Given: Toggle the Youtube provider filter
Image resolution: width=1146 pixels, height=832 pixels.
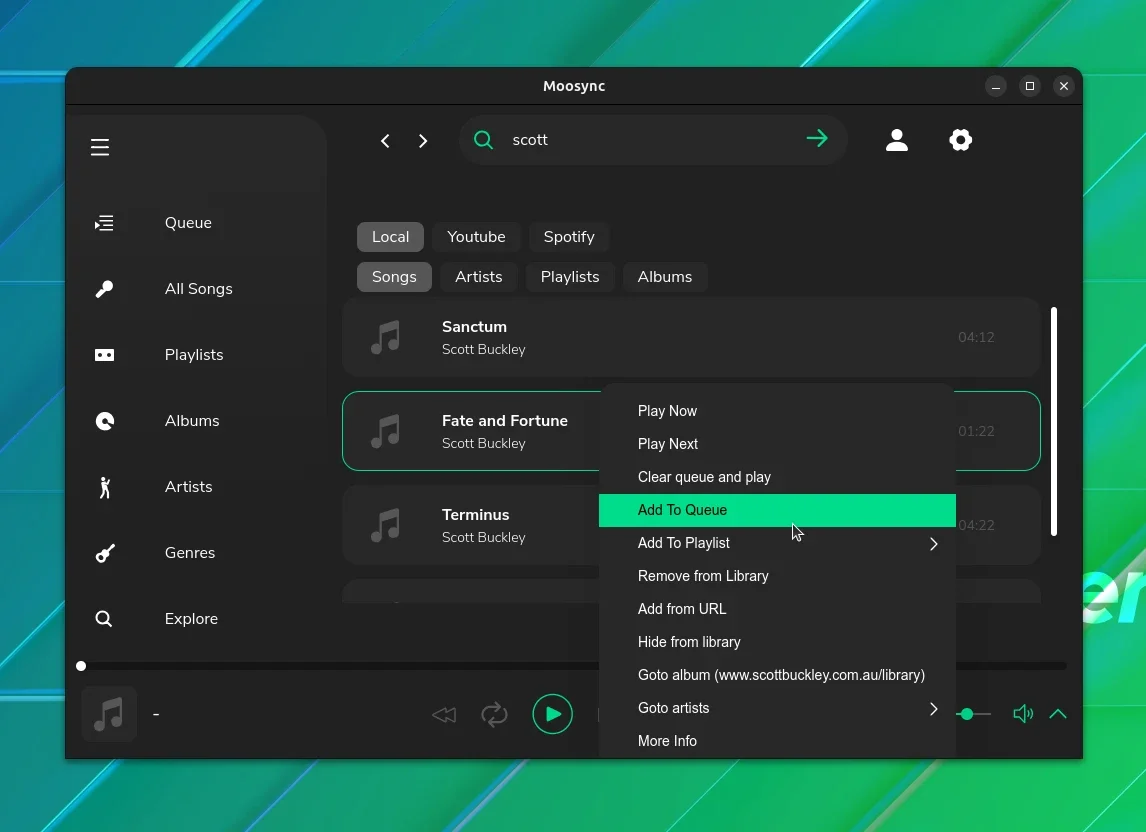Looking at the screenshot, I should (477, 237).
